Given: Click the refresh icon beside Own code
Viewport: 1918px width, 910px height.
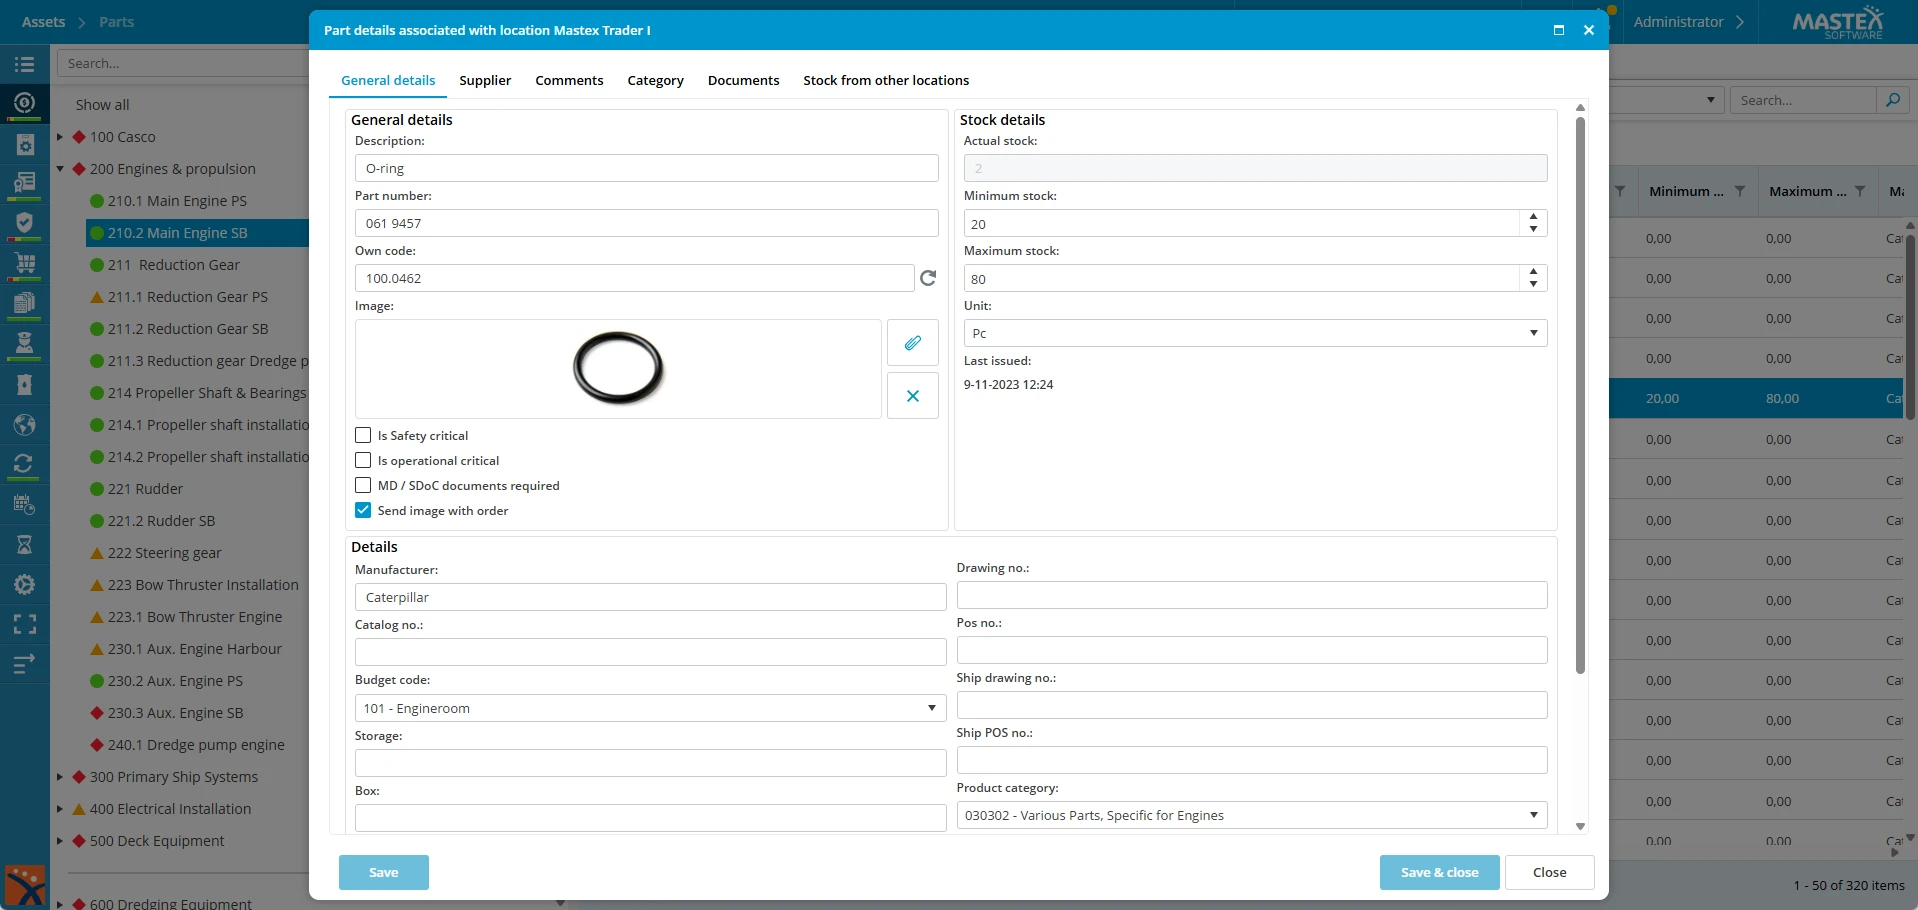Looking at the screenshot, I should tap(928, 278).
